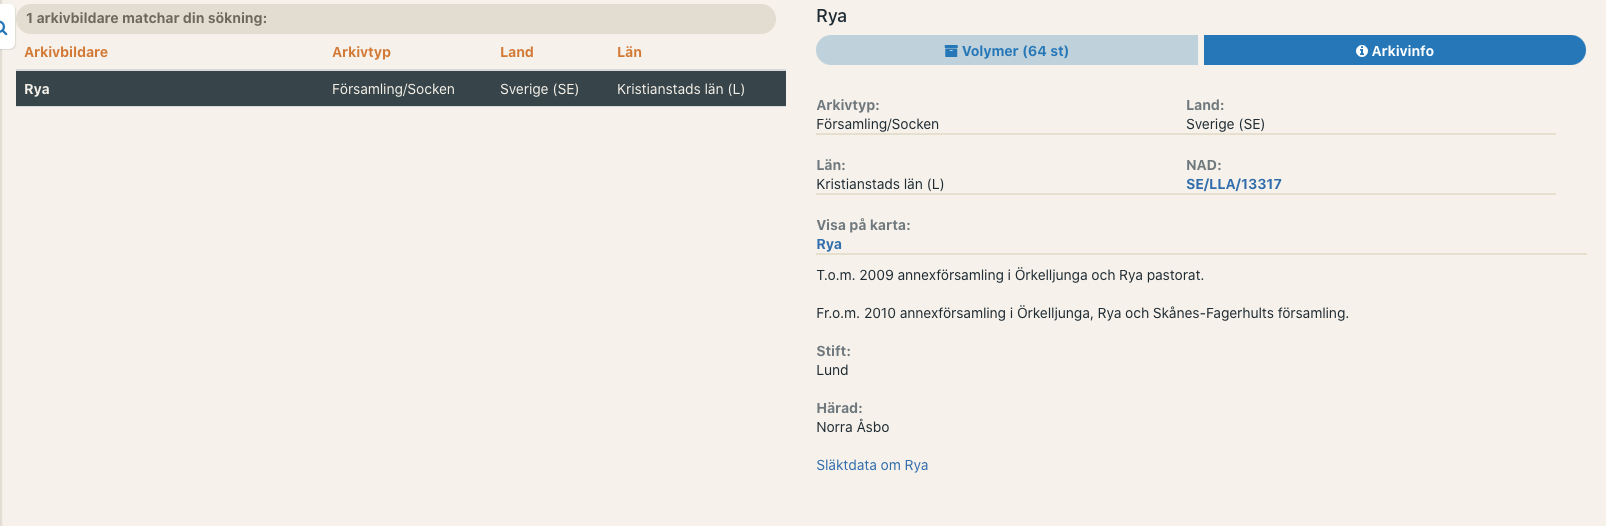Click Kristianstads län (L) in the results row

[680, 89]
